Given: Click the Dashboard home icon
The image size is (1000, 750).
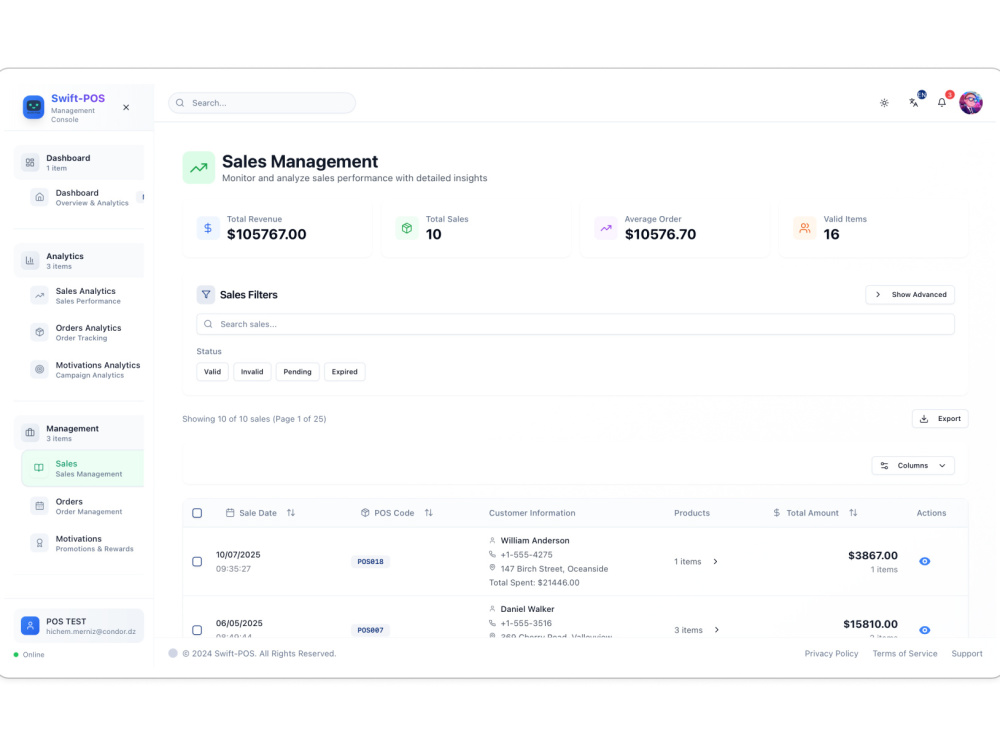Looking at the screenshot, I should coord(40,197).
